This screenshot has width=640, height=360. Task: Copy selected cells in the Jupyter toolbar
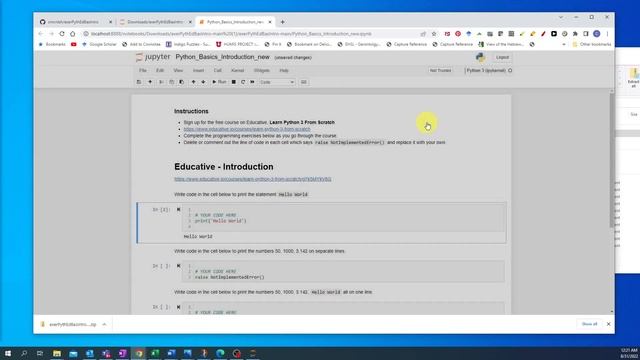pos(171,82)
